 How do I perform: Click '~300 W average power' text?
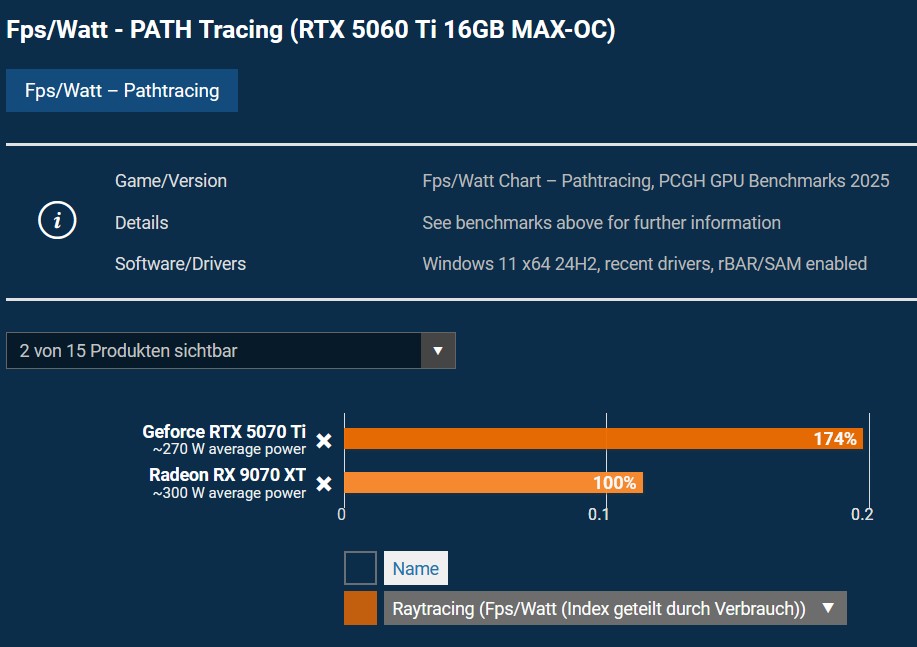229,493
